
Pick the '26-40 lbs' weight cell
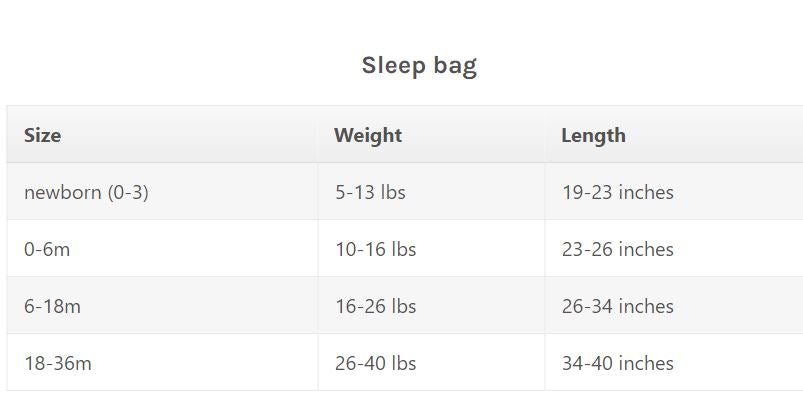[x=375, y=363]
